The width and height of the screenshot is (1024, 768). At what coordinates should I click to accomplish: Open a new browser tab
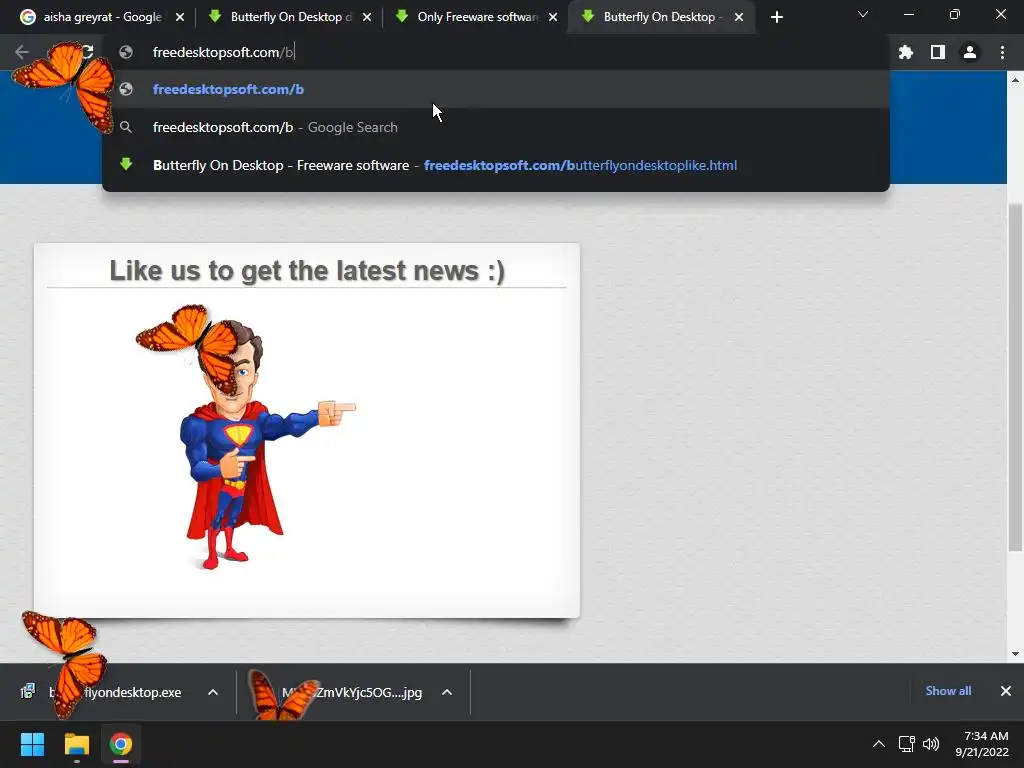coord(776,17)
